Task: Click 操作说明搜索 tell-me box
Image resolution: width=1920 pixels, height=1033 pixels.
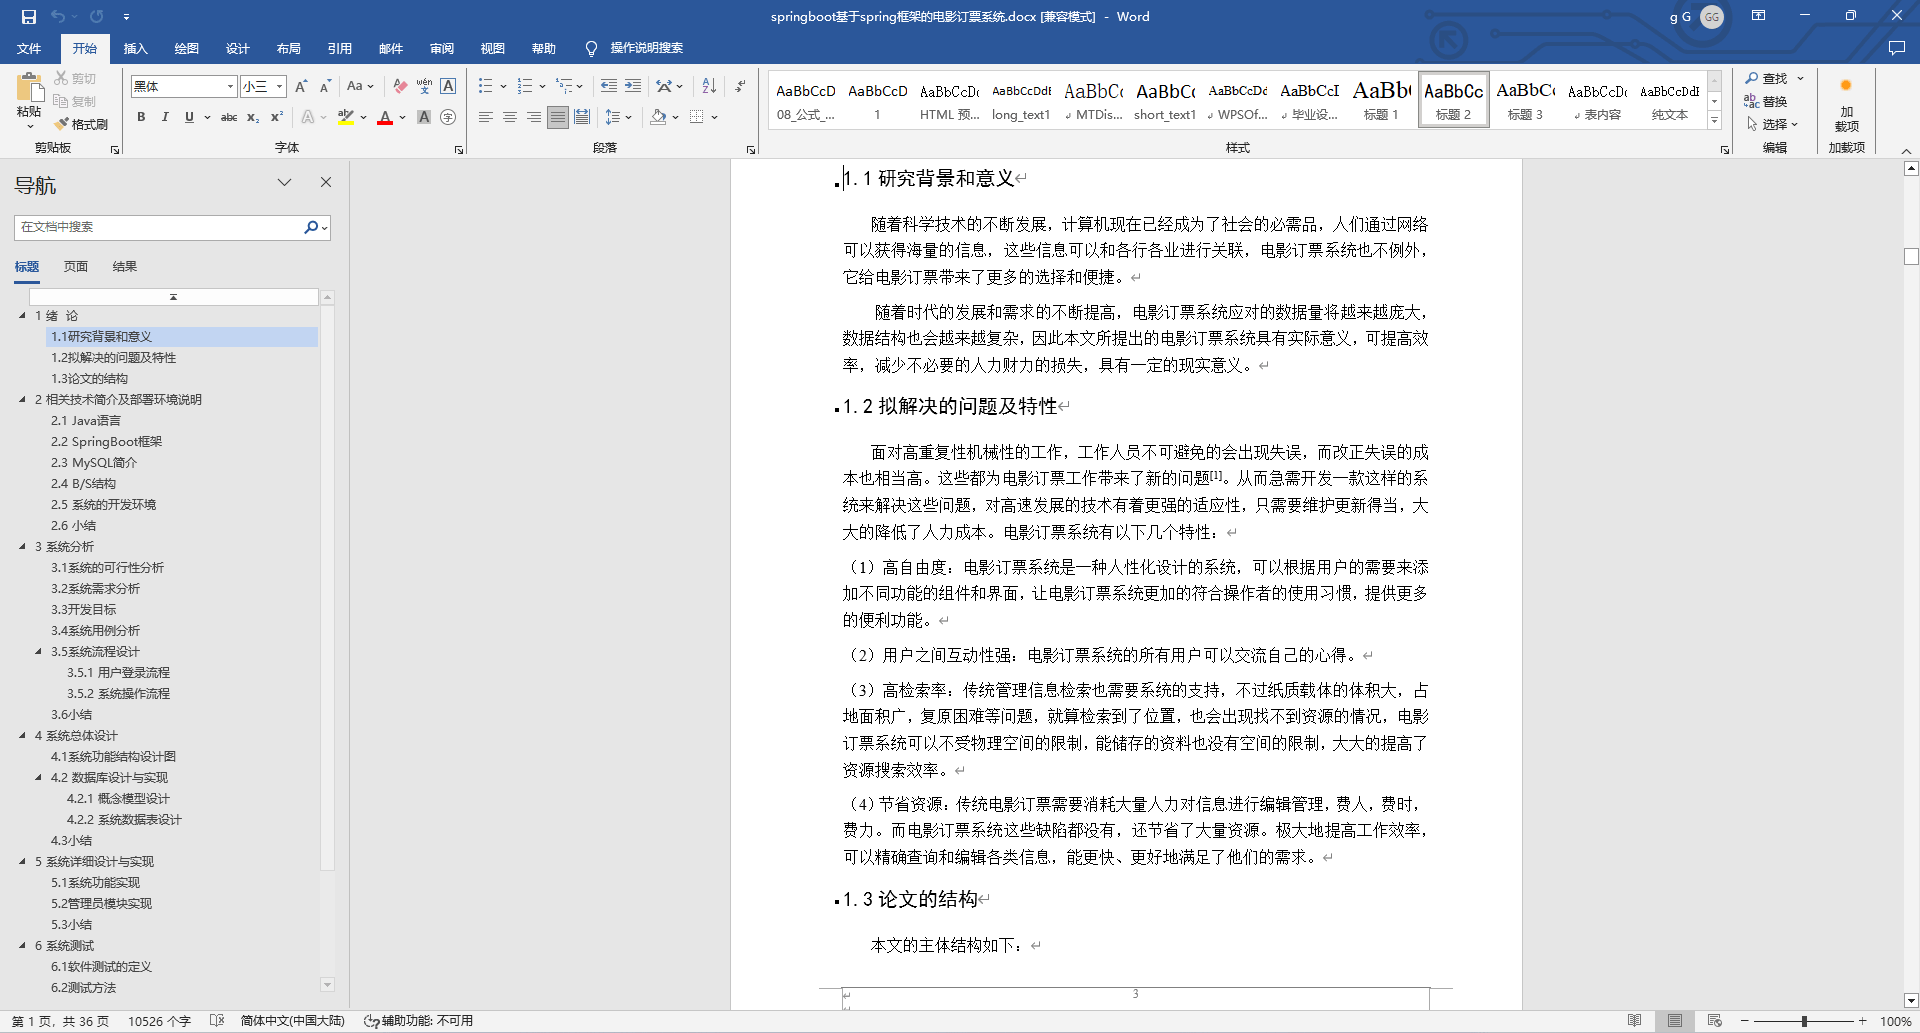Action: (646, 48)
